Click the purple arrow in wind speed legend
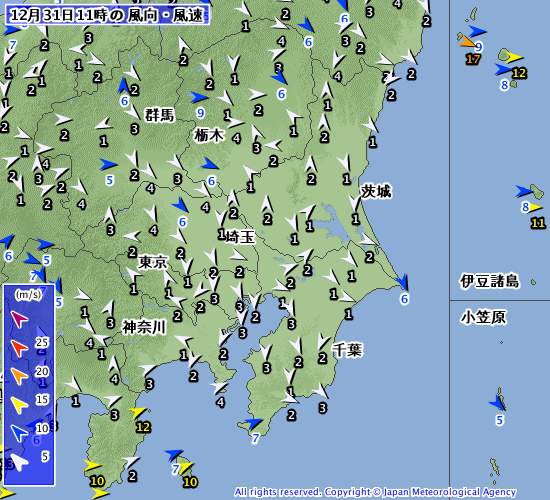Screen dimensions: 550x500 point(19,319)
